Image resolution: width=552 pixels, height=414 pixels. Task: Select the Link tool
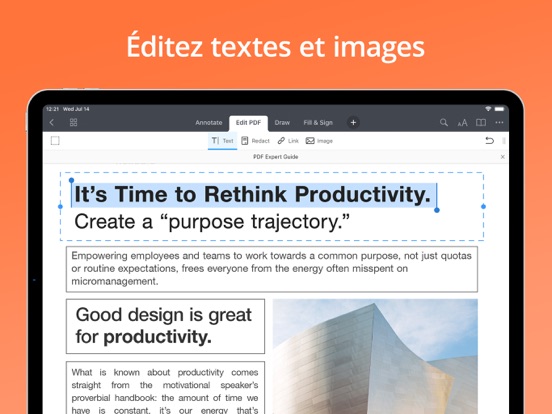[288, 141]
